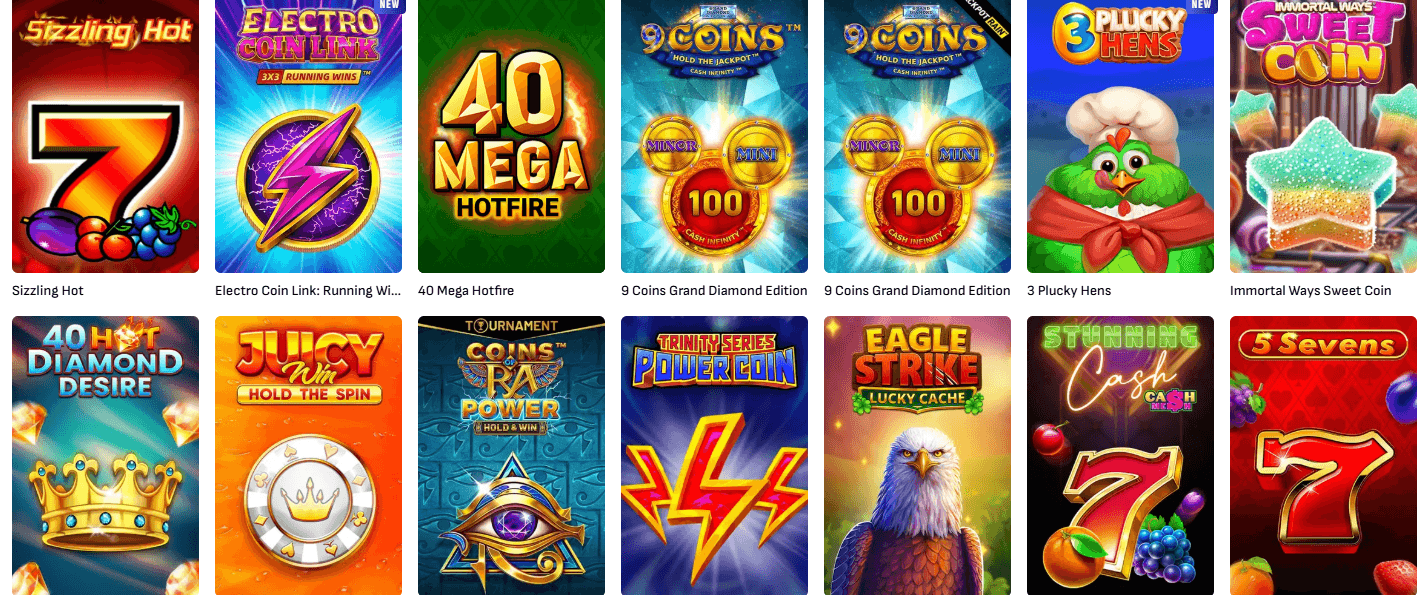
Task: Open the 40 Mega Hotfire game tile
Action: tap(511, 136)
